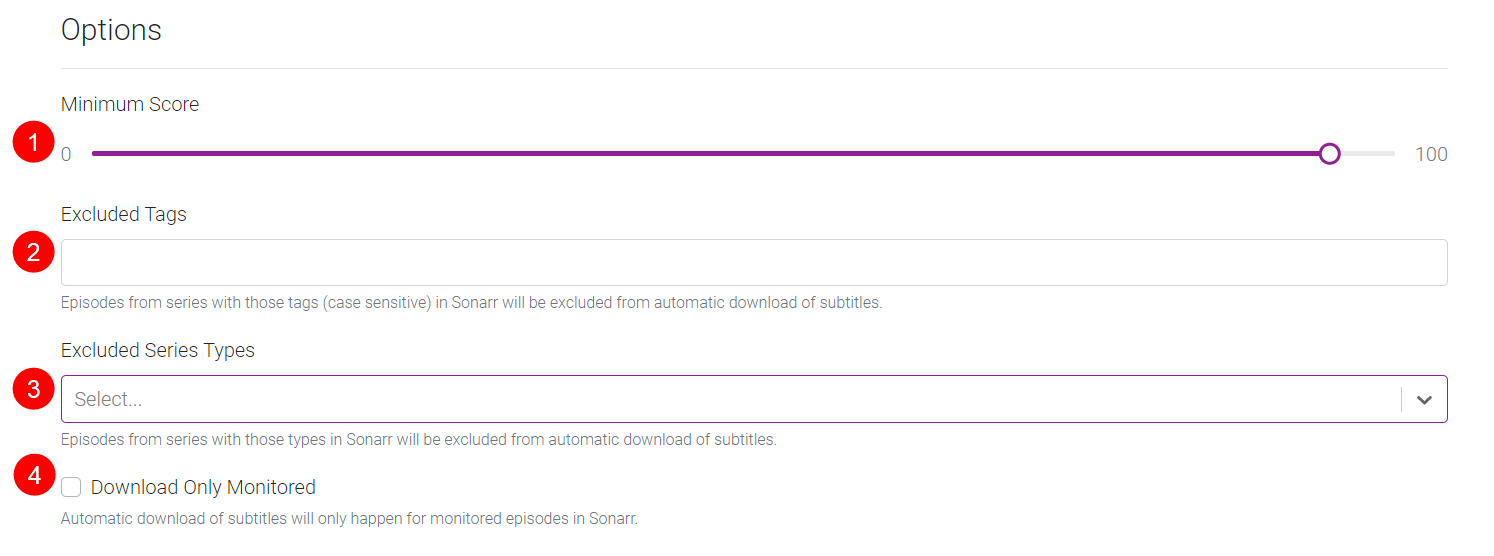The image size is (1494, 556).
Task: Click the red number 1 badge
Action: 33,143
